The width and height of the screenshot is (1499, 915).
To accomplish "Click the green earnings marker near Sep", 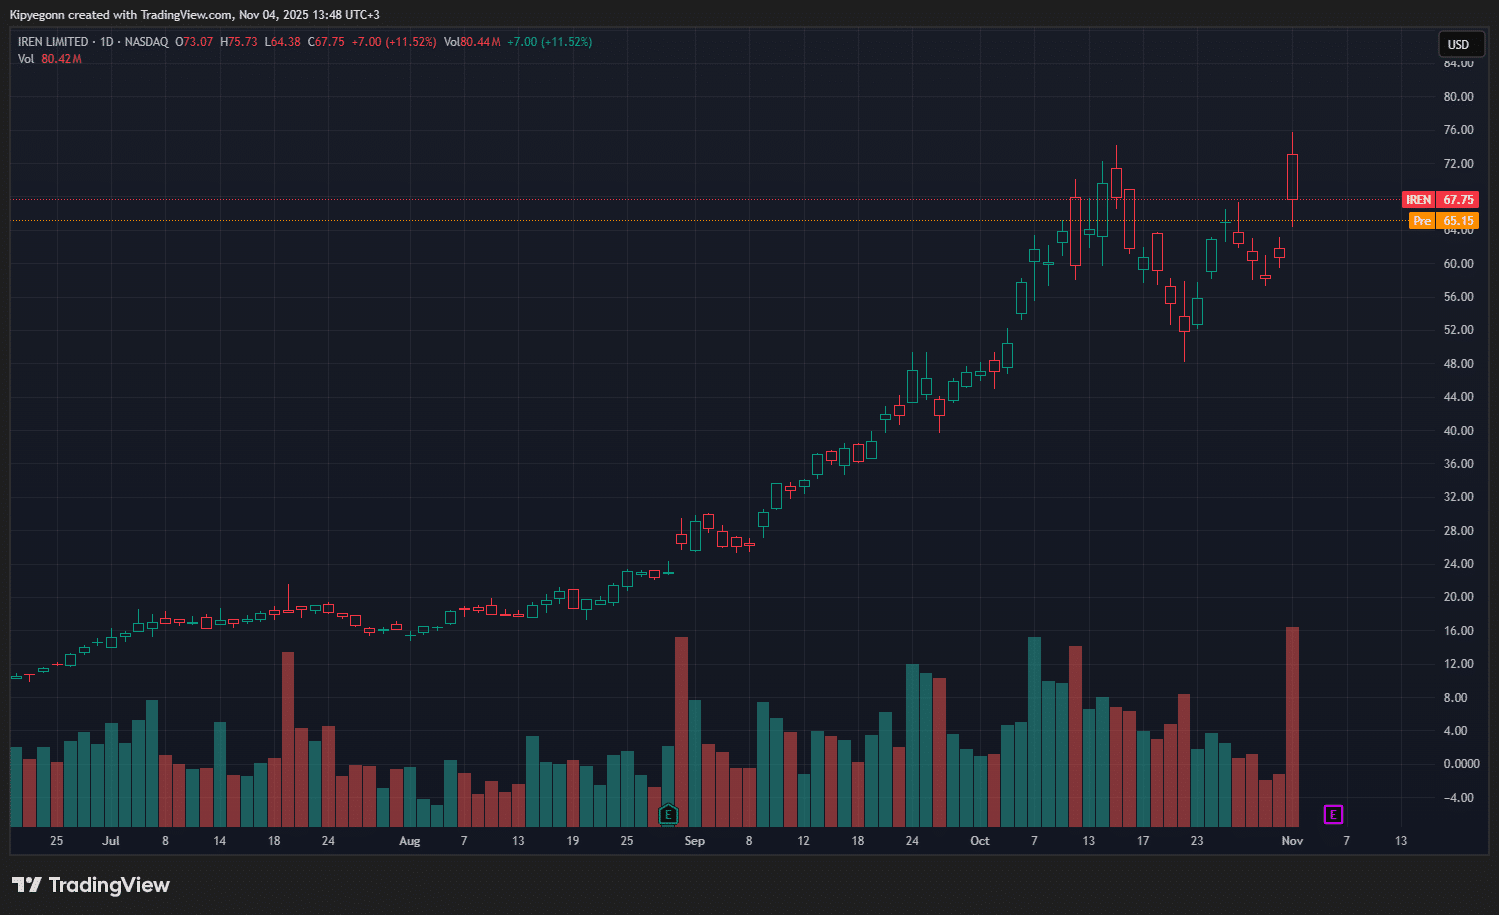I will coord(669,814).
